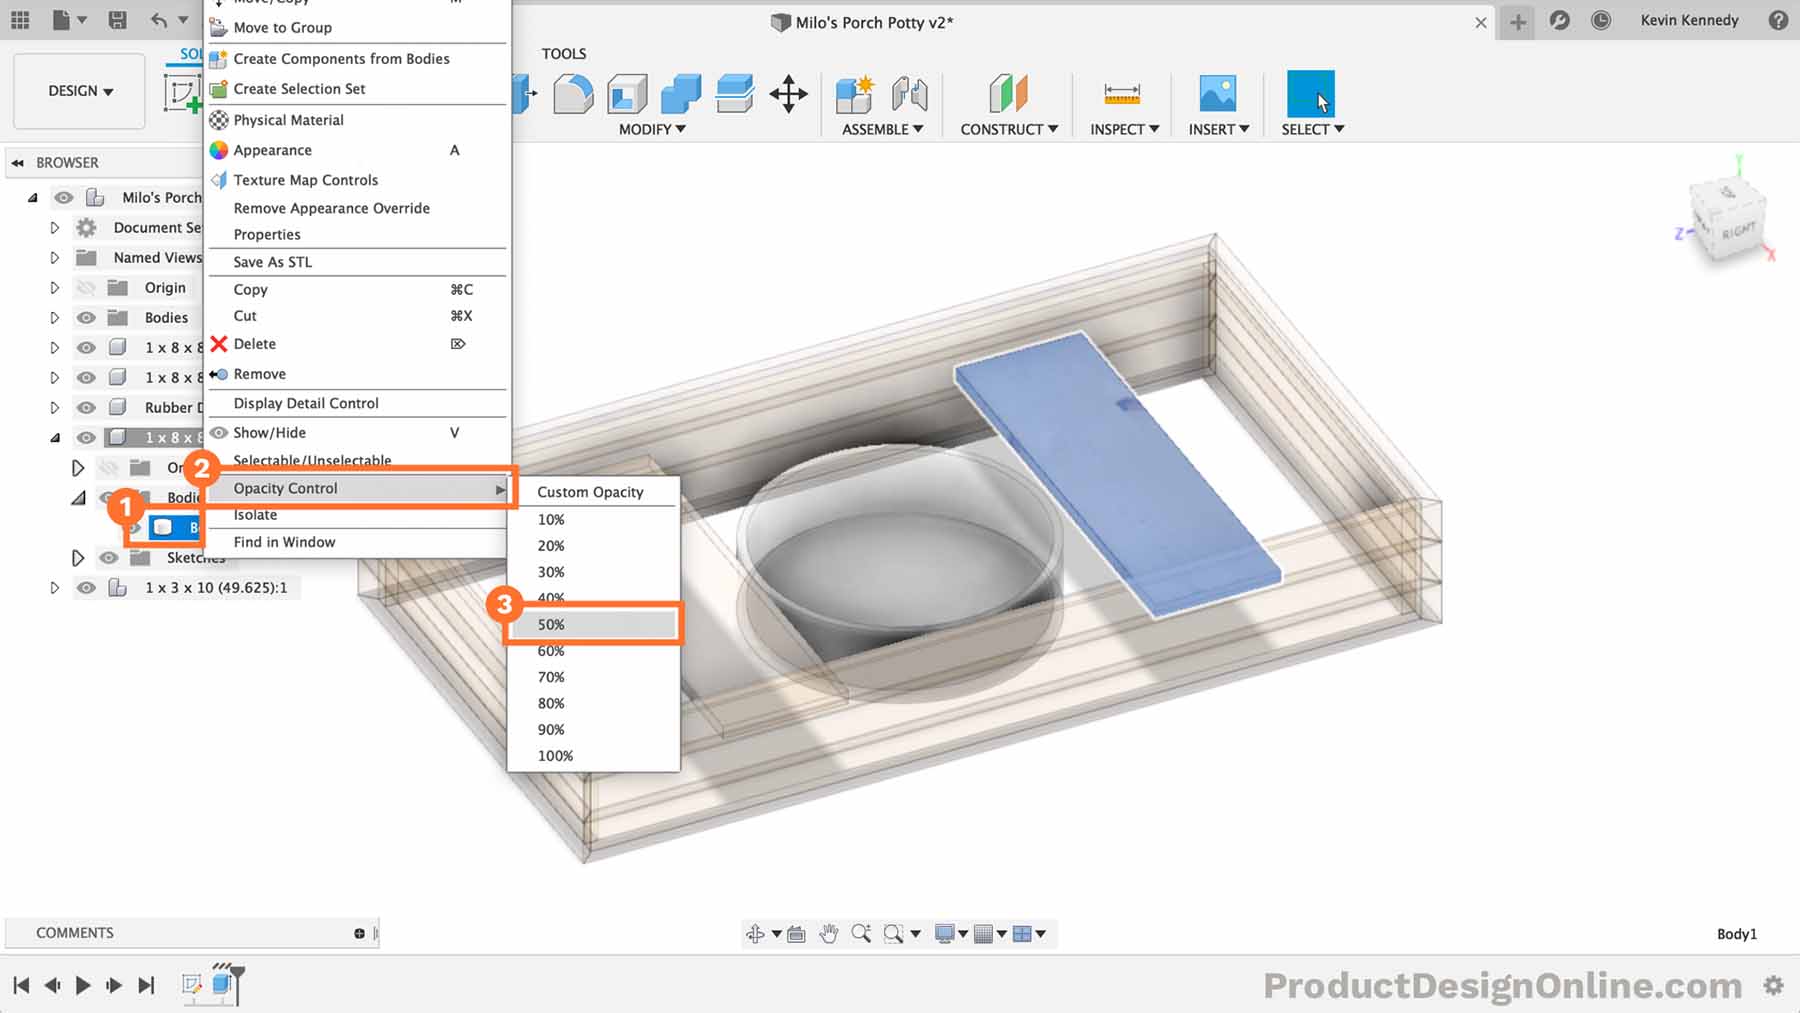This screenshot has width=1800, height=1013.
Task: Select the Pan tool in the navigation bar
Action: point(828,933)
